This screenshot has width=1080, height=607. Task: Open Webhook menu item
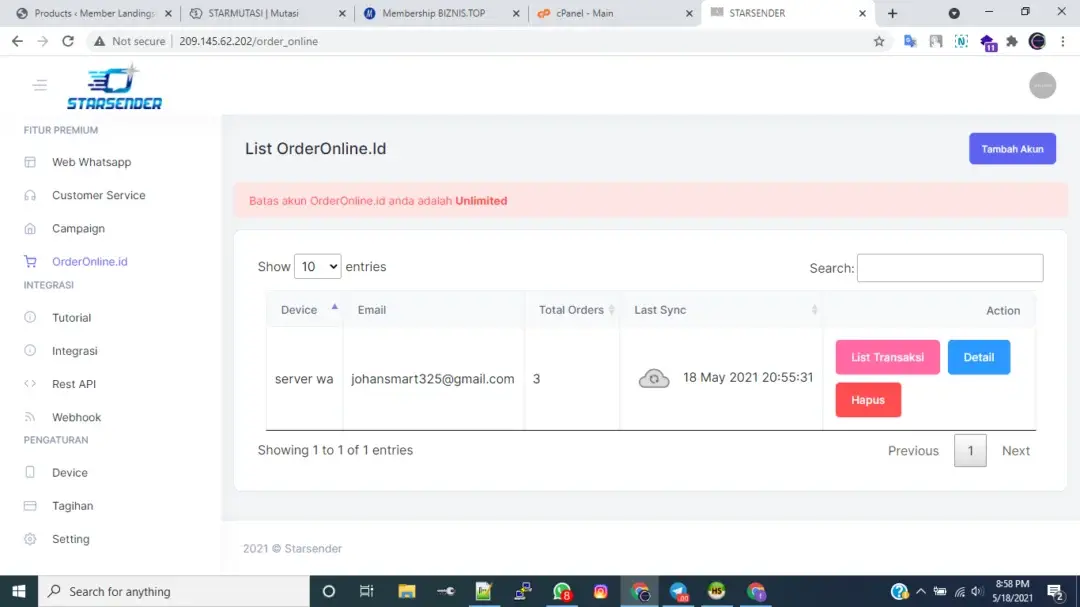(x=76, y=417)
